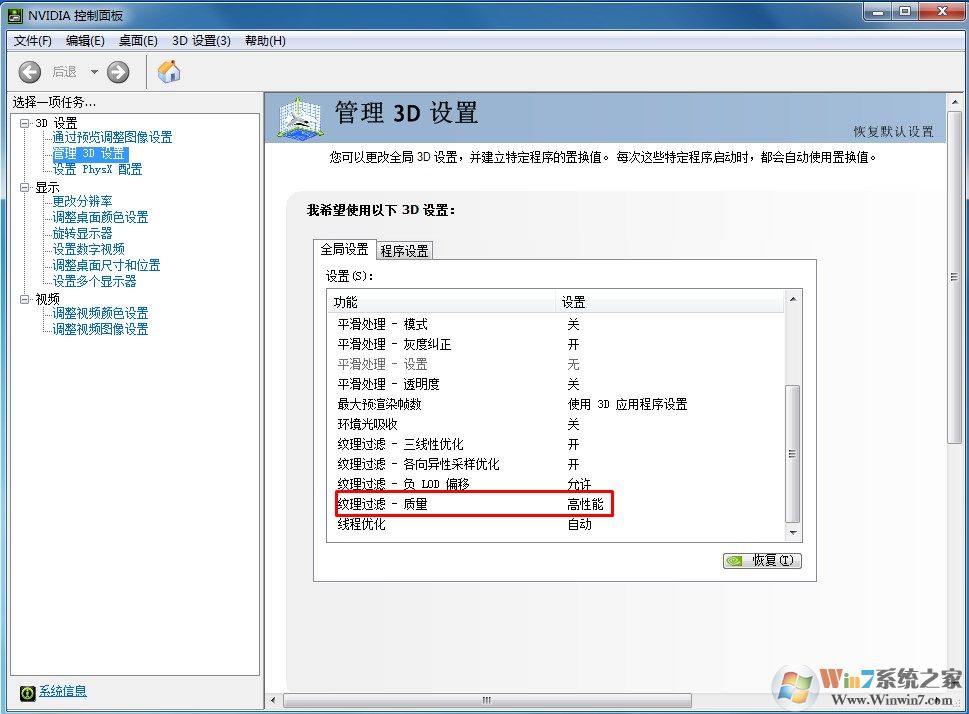Click the Forward arrow navigation icon

coord(118,72)
